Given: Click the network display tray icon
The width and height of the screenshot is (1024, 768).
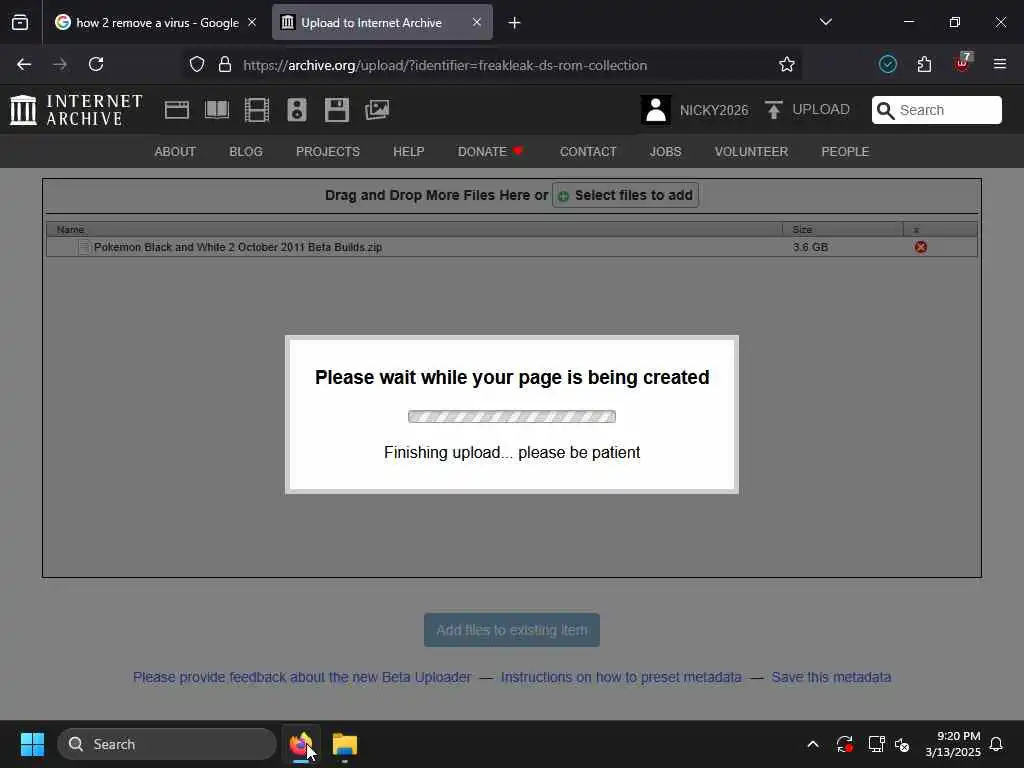Looking at the screenshot, I should coord(876,744).
